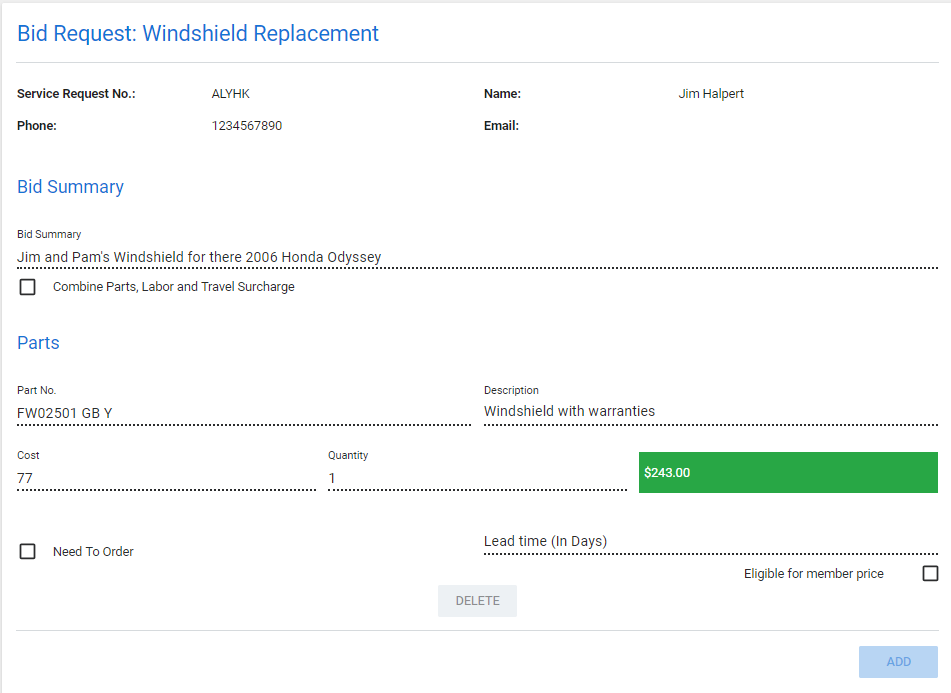Click the Bid Summary section heading
The image size is (951, 693).
(70, 187)
